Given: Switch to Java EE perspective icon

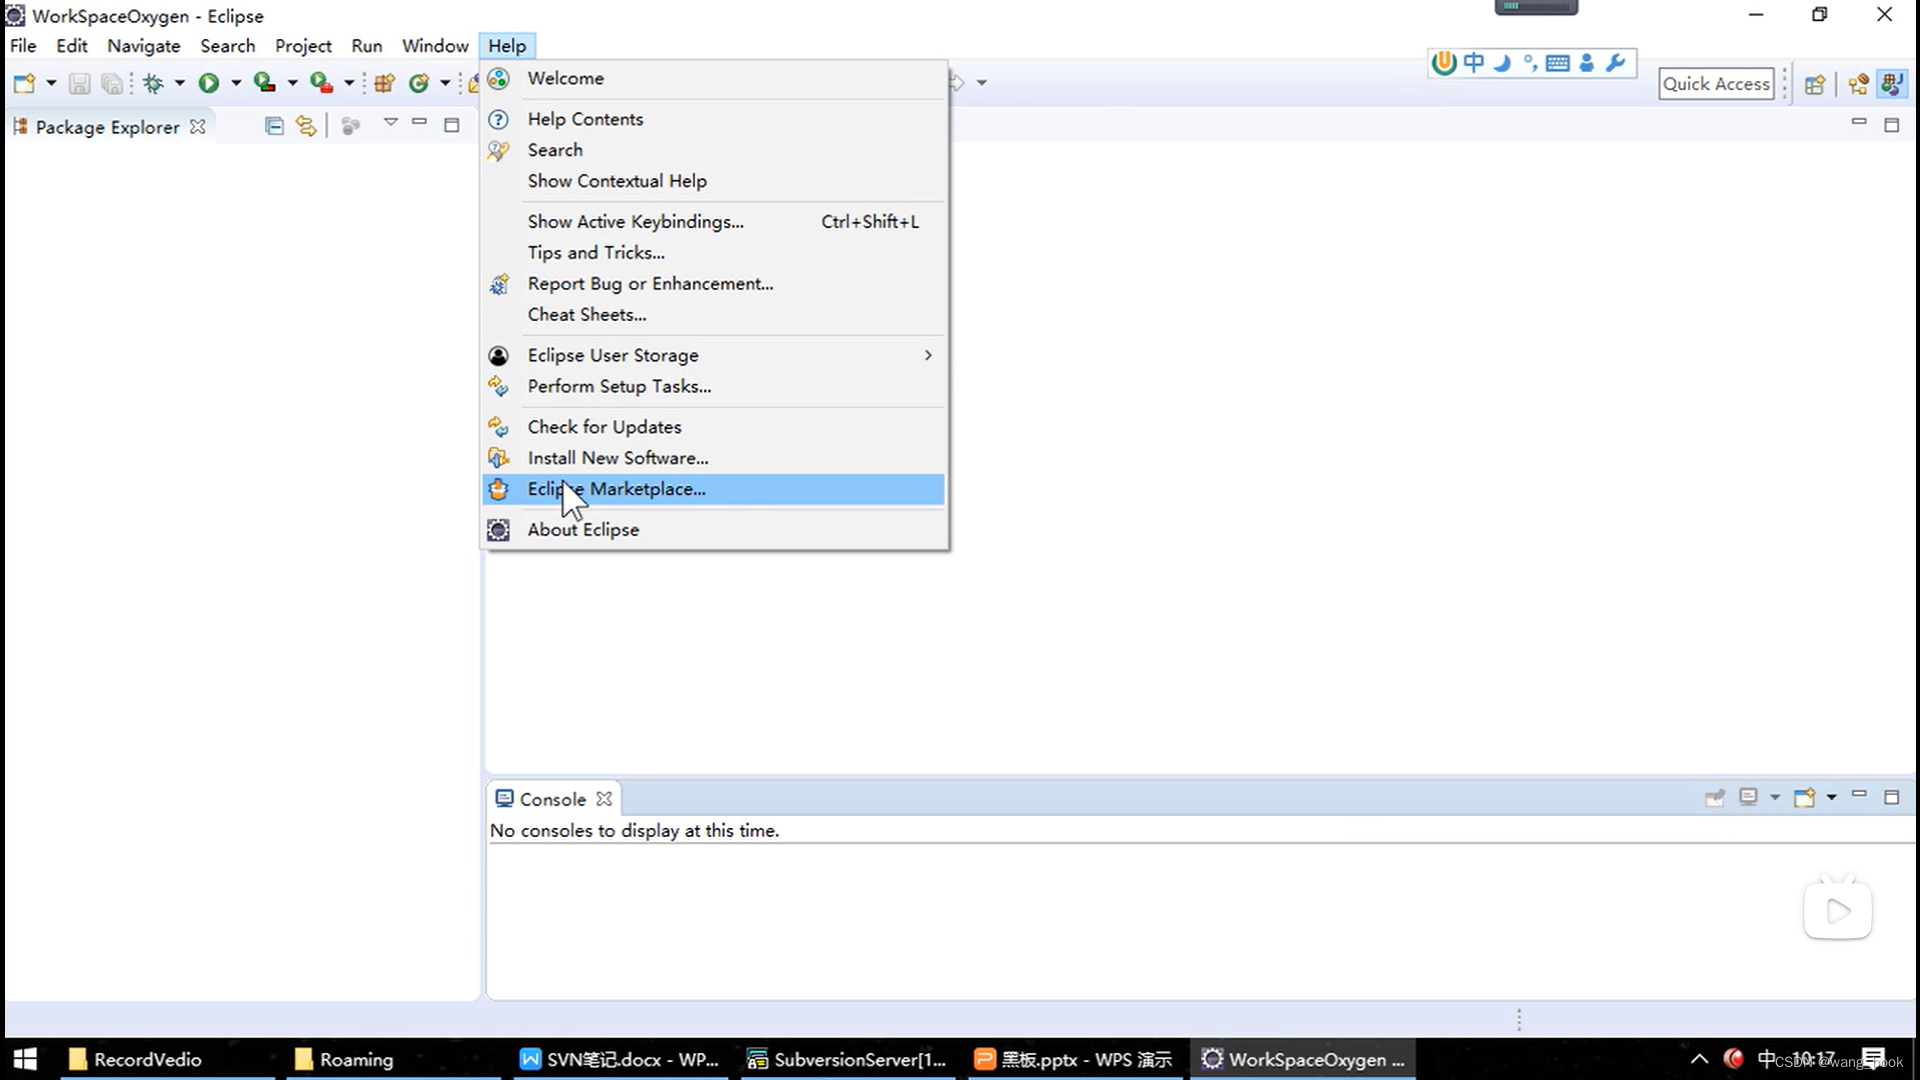Looking at the screenshot, I should pos(1892,84).
